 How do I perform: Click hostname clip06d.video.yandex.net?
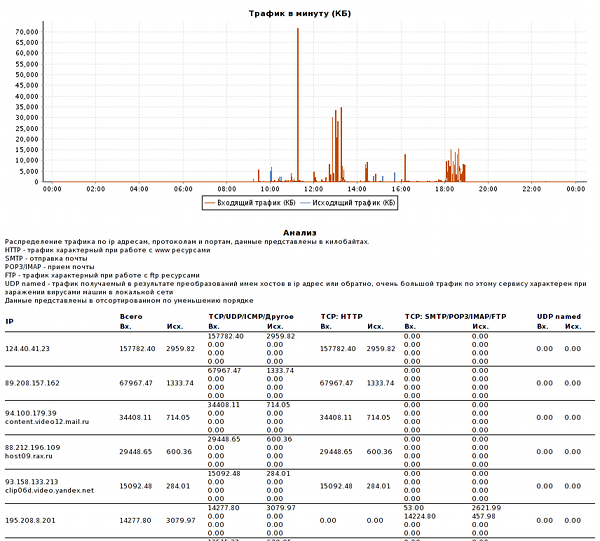49,491
